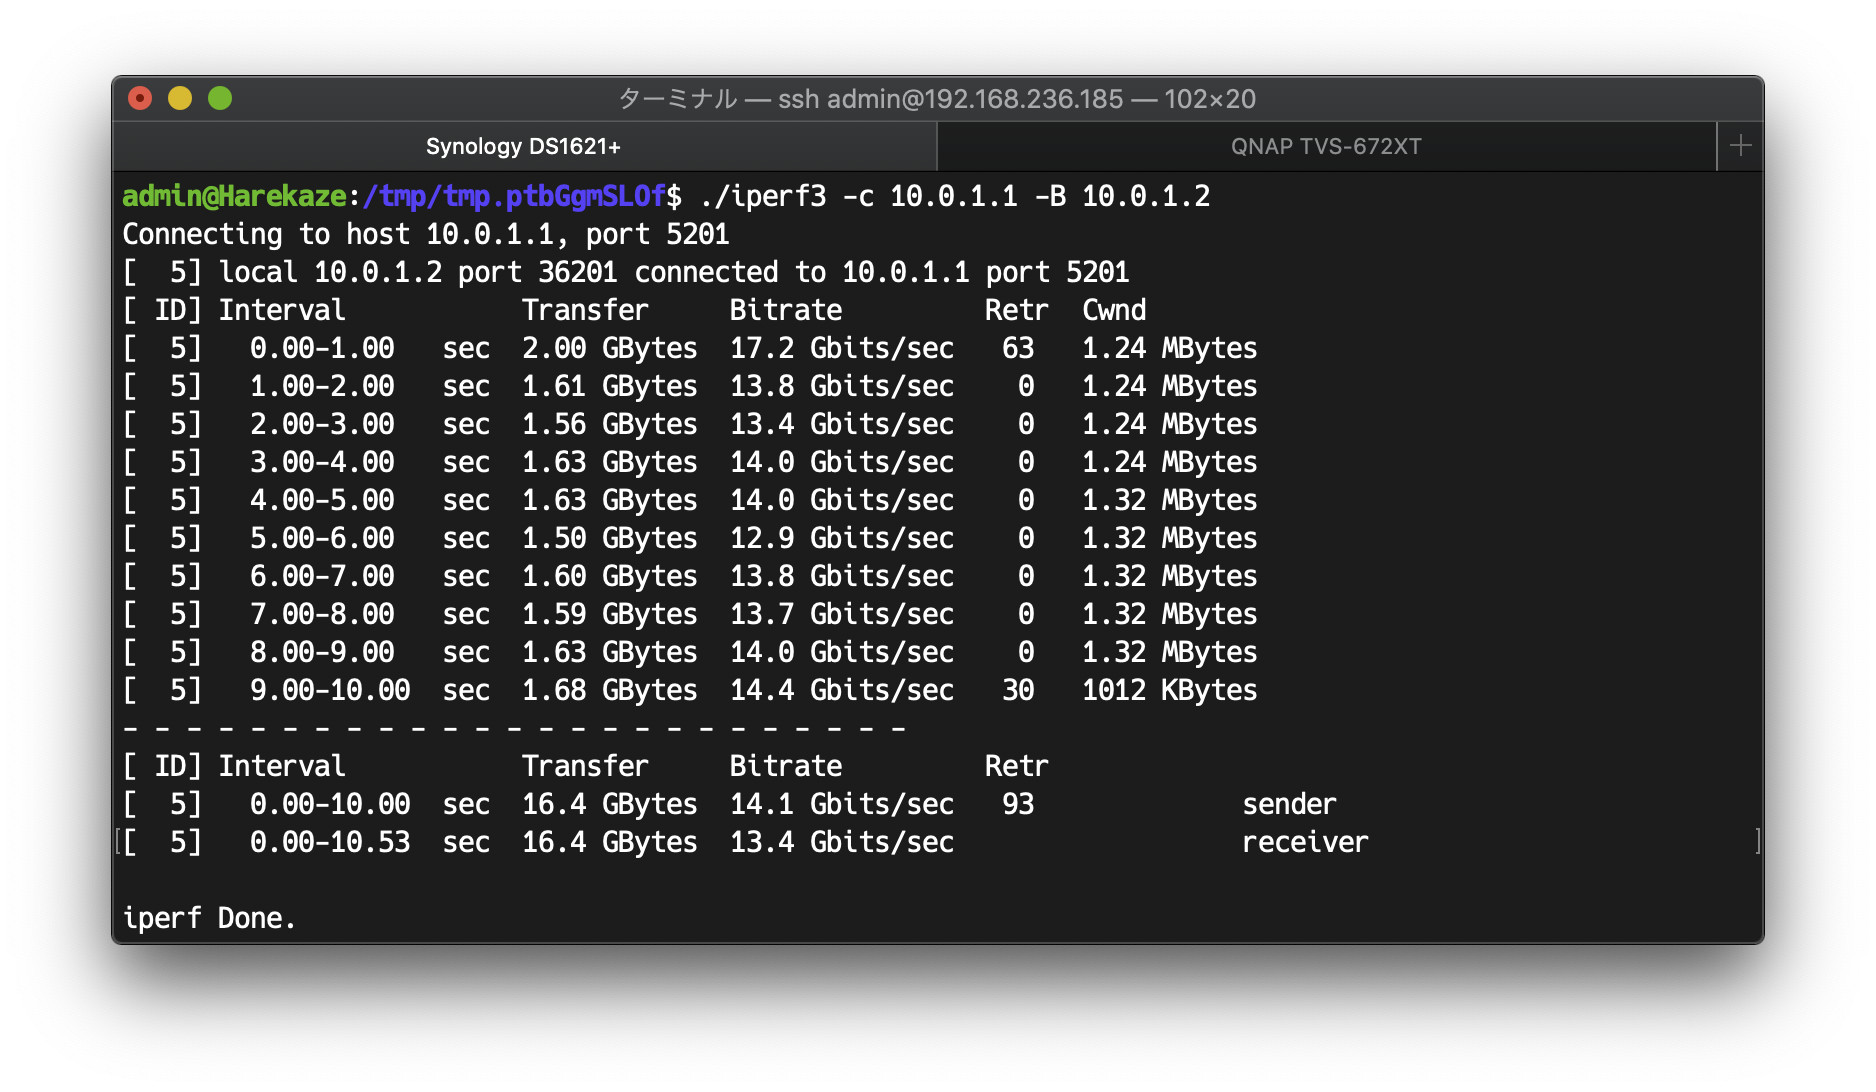Click the 'iperf Done.' line

pyautogui.click(x=209, y=918)
